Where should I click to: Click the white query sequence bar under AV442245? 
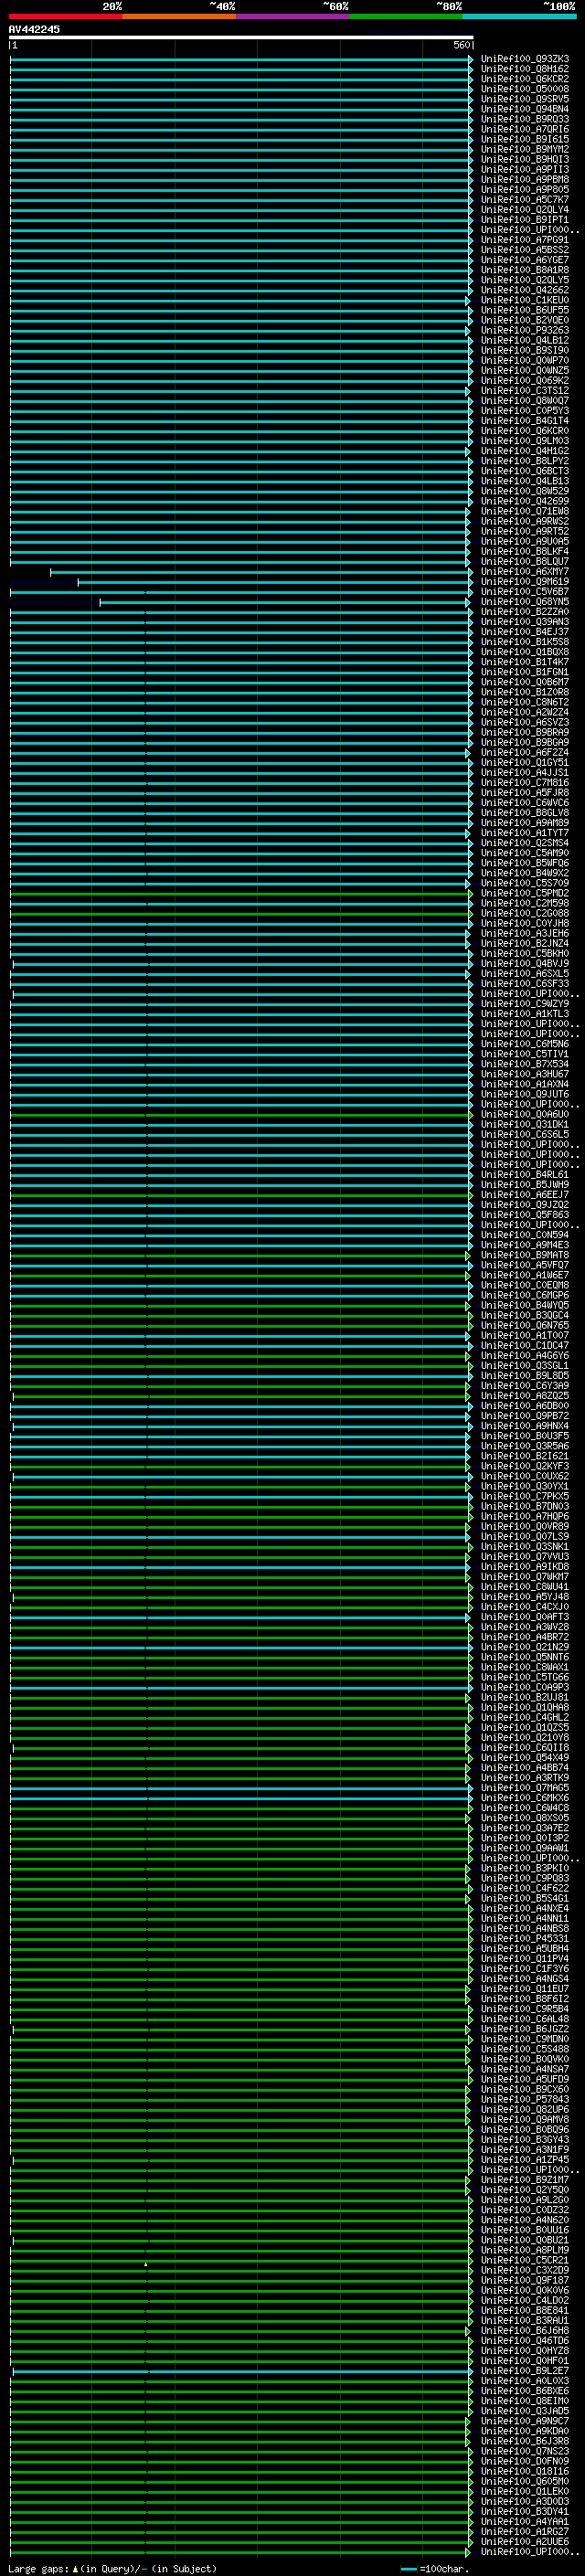tap(241, 38)
